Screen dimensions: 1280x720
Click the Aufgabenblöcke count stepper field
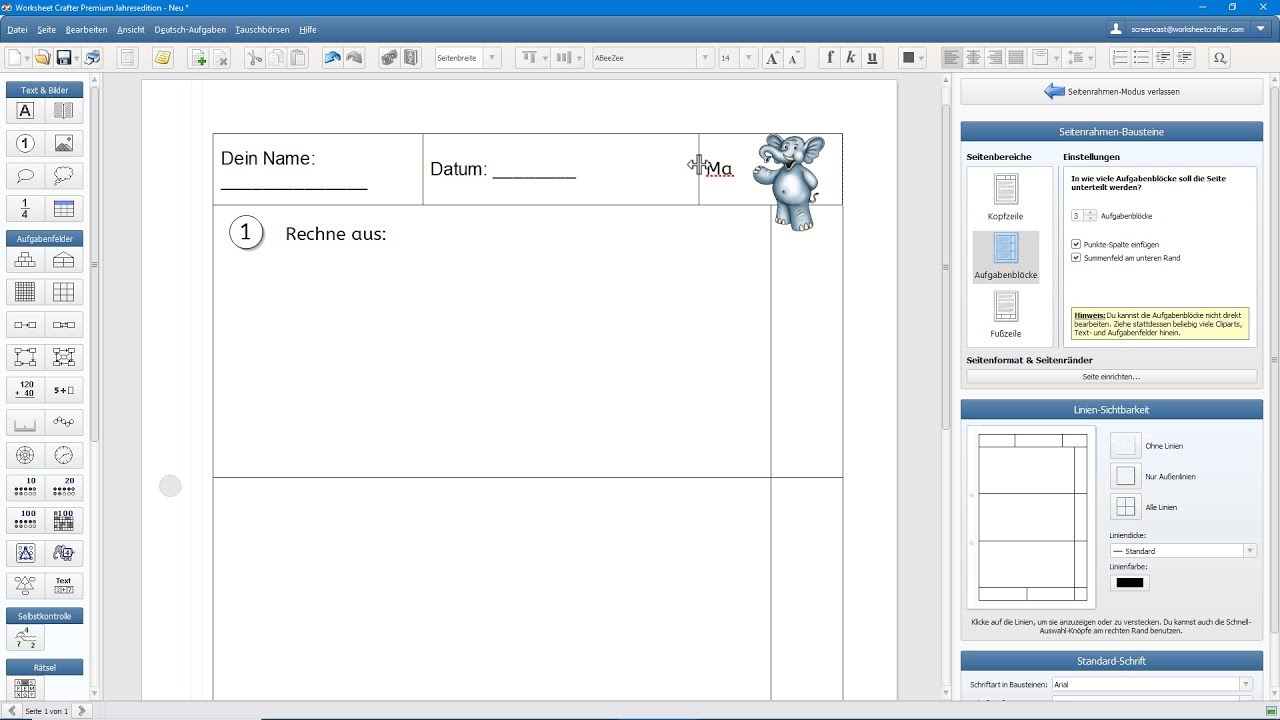tap(1084, 215)
